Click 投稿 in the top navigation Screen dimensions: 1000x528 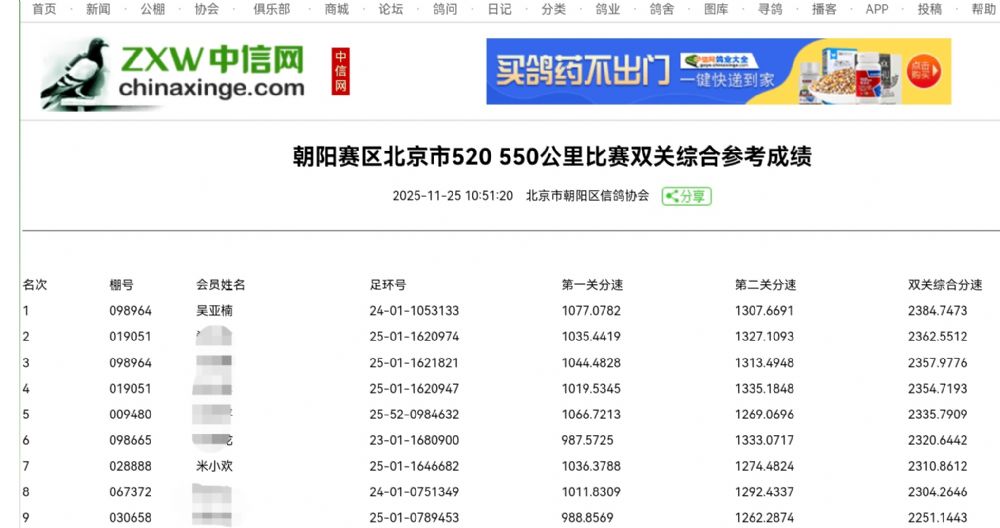(929, 9)
